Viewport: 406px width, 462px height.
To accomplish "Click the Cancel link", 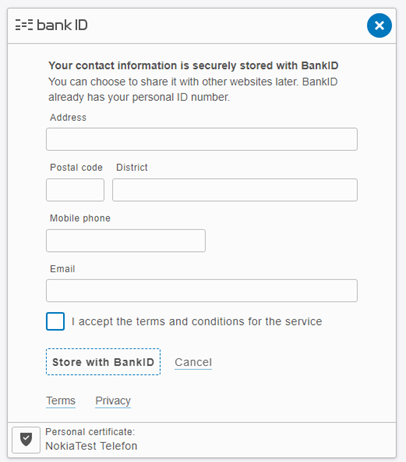I will tap(193, 362).
